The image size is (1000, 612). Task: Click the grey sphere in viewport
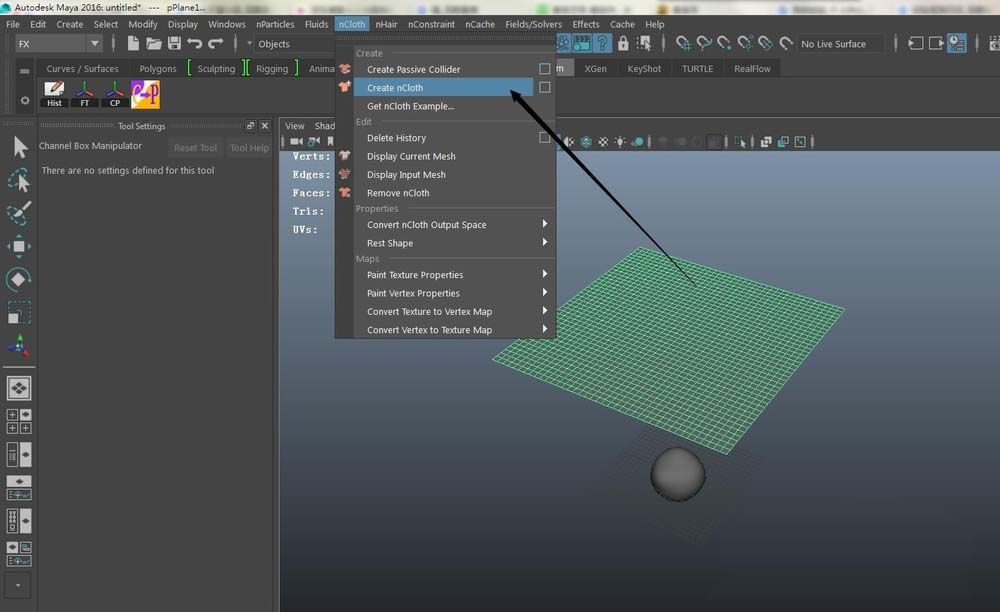pos(677,474)
